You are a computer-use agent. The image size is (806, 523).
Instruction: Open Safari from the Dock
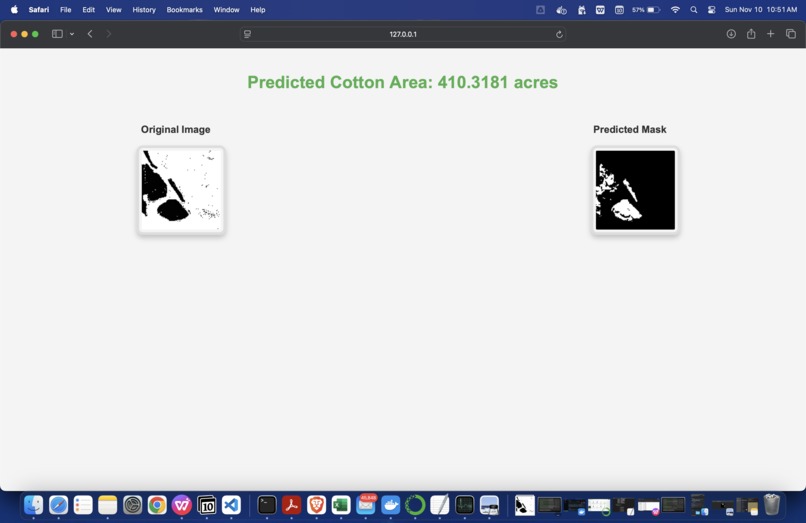[x=58, y=505]
